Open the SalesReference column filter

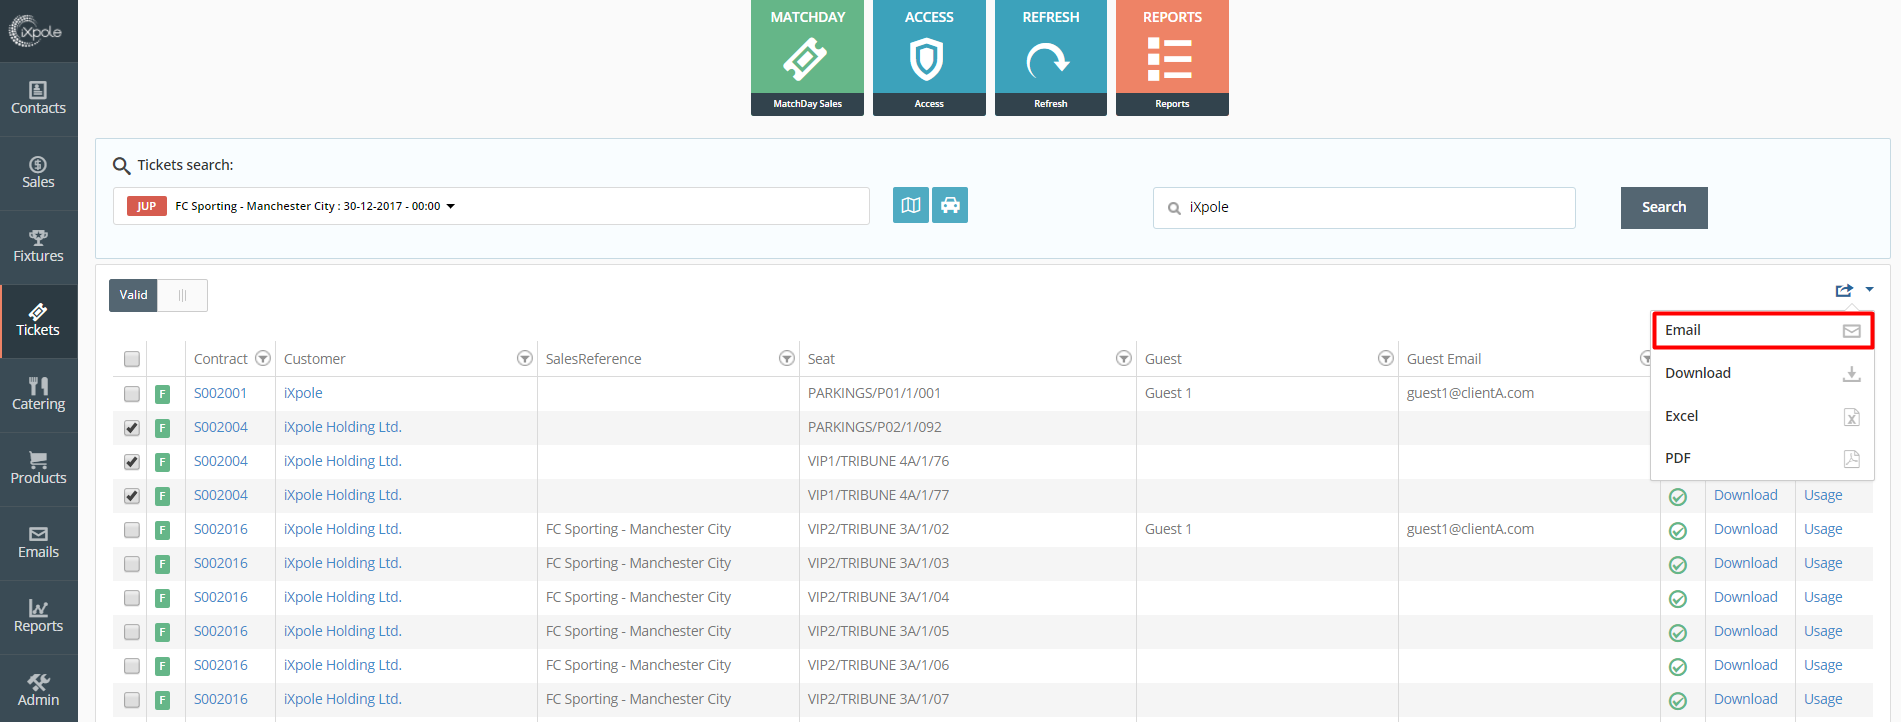click(786, 358)
